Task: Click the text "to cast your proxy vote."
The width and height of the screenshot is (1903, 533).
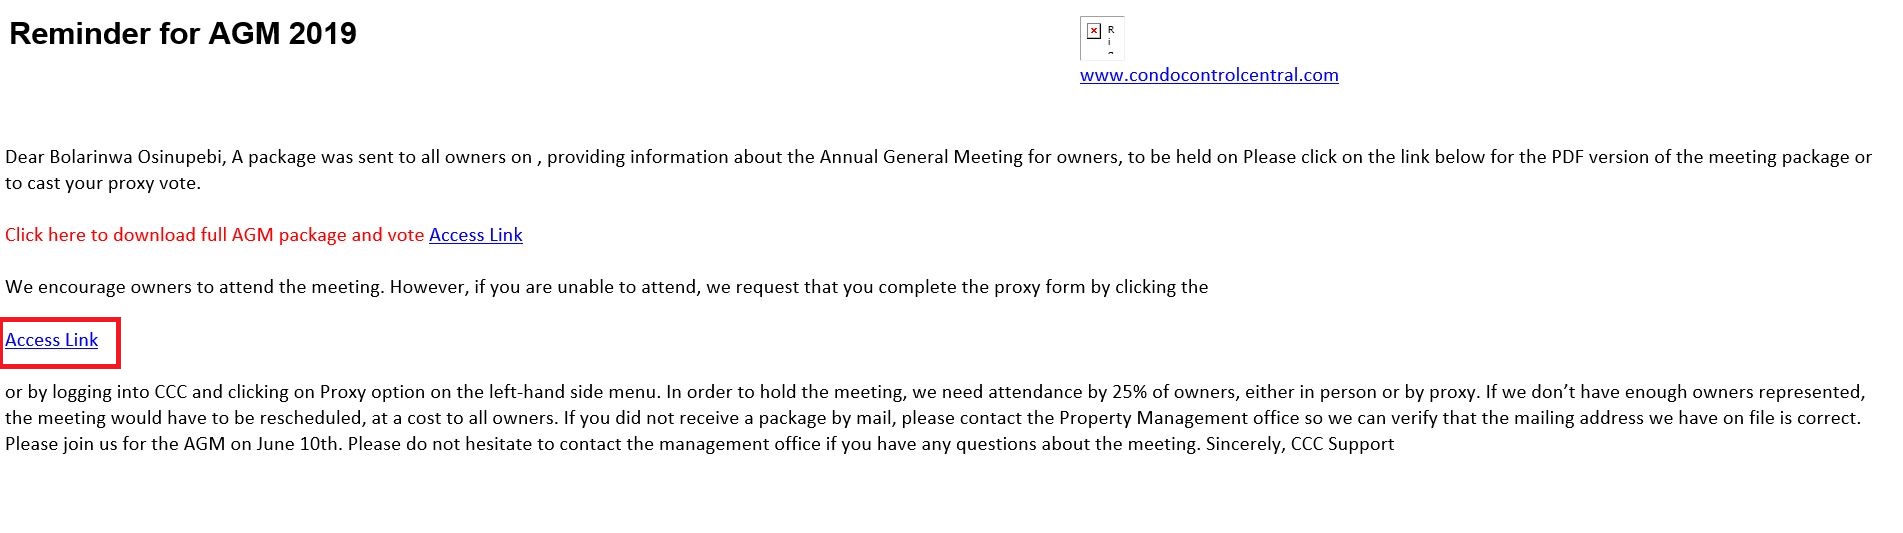Action: click(103, 183)
